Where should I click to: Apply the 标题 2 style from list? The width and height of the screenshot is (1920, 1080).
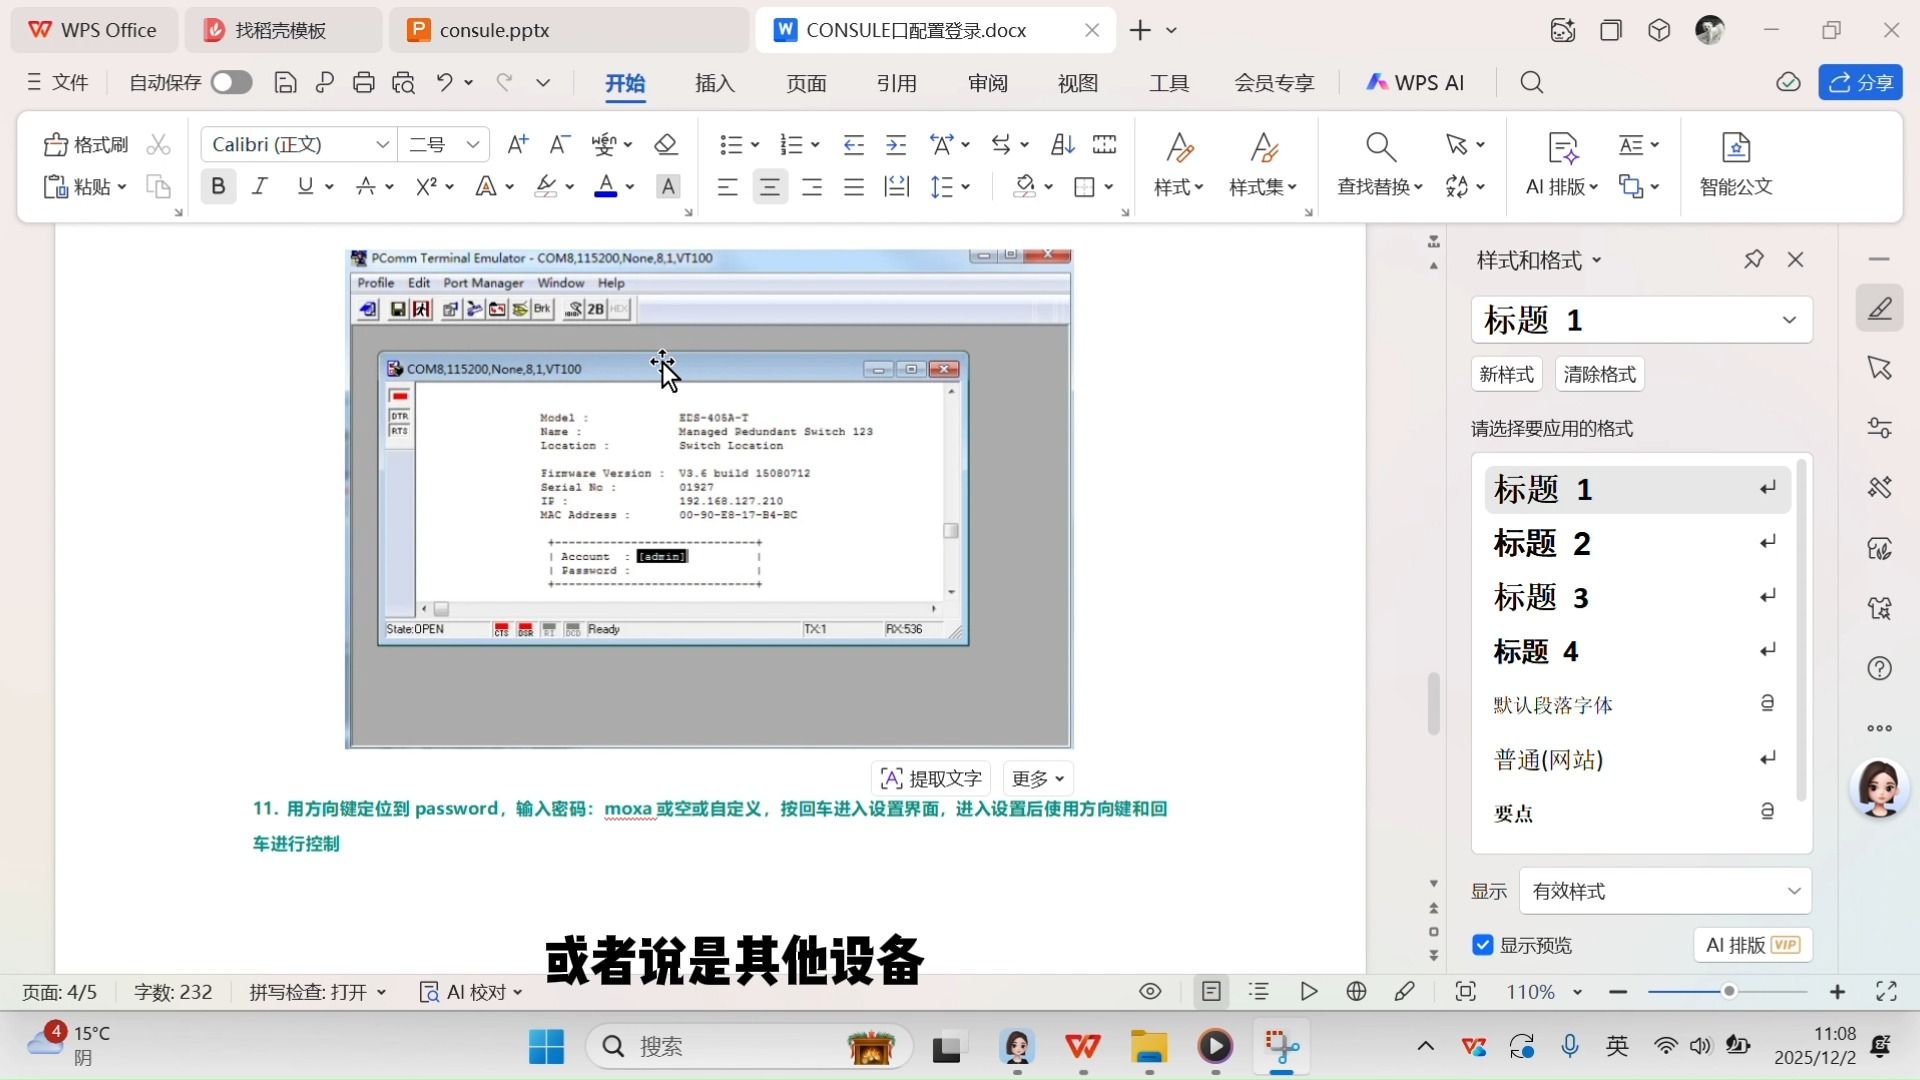coord(1637,544)
